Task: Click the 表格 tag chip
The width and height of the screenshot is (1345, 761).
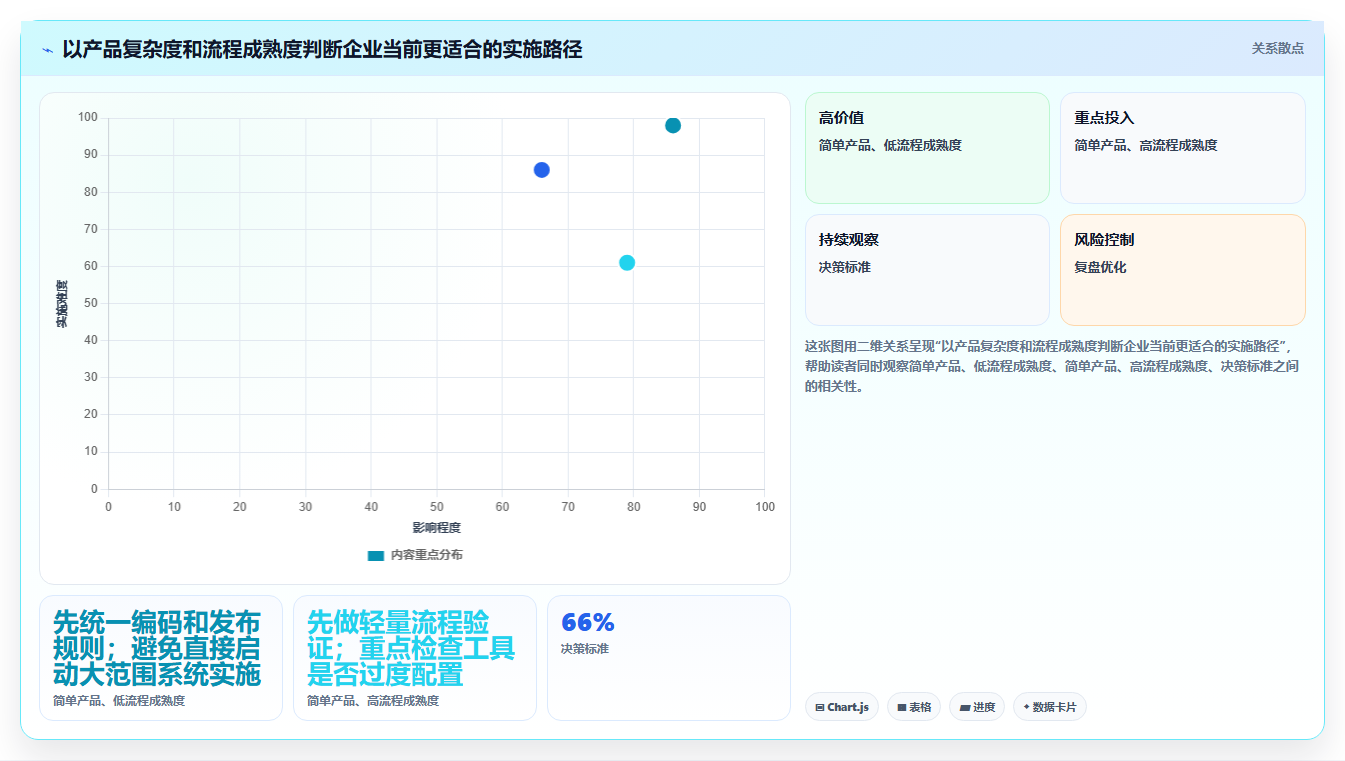Action: (914, 707)
